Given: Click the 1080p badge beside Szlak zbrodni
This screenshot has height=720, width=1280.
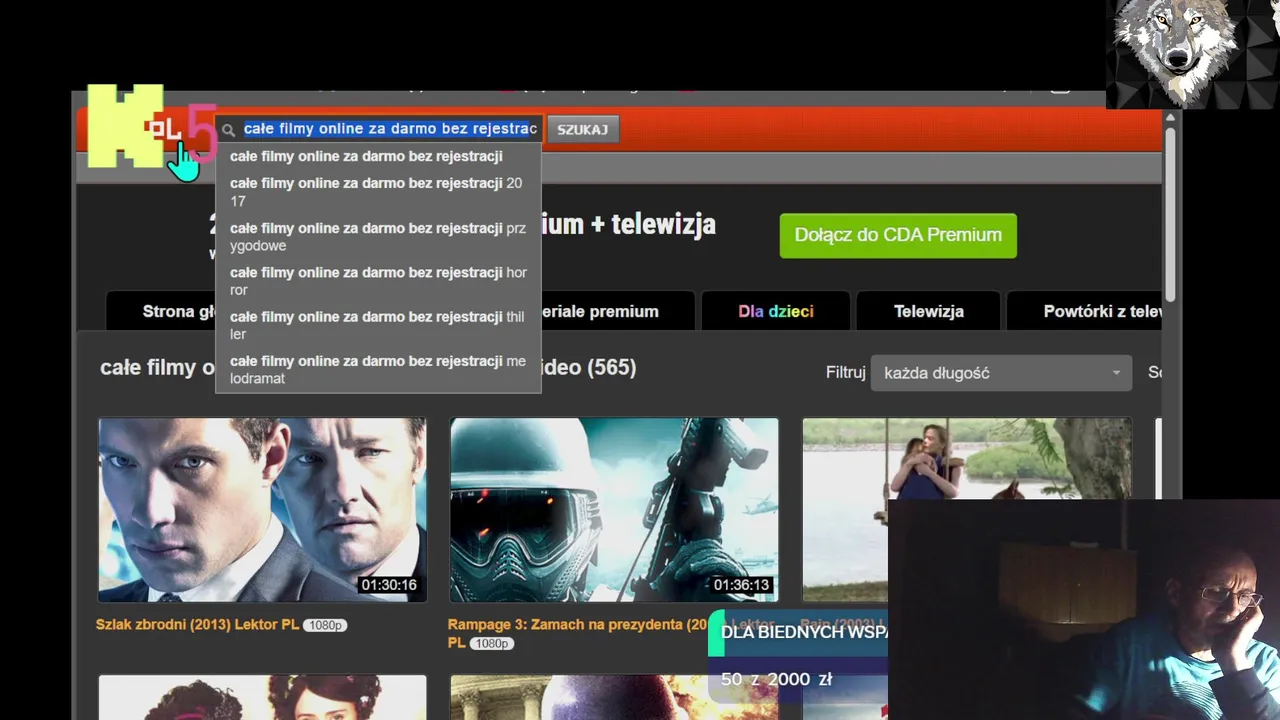Looking at the screenshot, I should [x=325, y=625].
